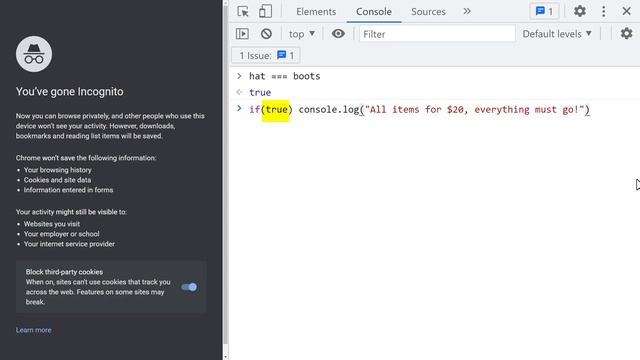The width and height of the screenshot is (640, 360).
Task: Focus the console Filter field
Action: coord(437,34)
